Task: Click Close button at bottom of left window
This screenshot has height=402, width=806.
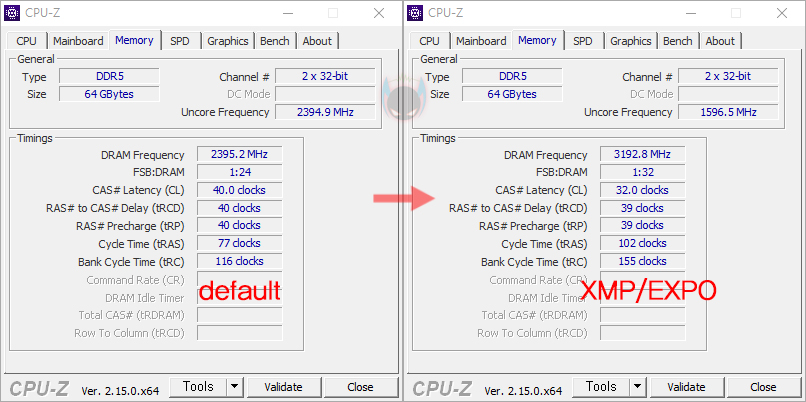Action: coord(360,387)
